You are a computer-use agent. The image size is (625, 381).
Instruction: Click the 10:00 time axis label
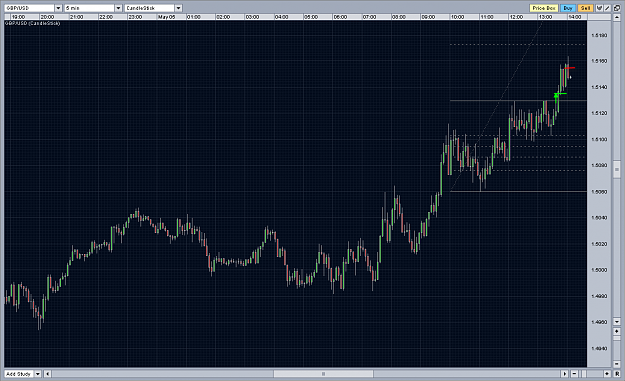click(457, 17)
